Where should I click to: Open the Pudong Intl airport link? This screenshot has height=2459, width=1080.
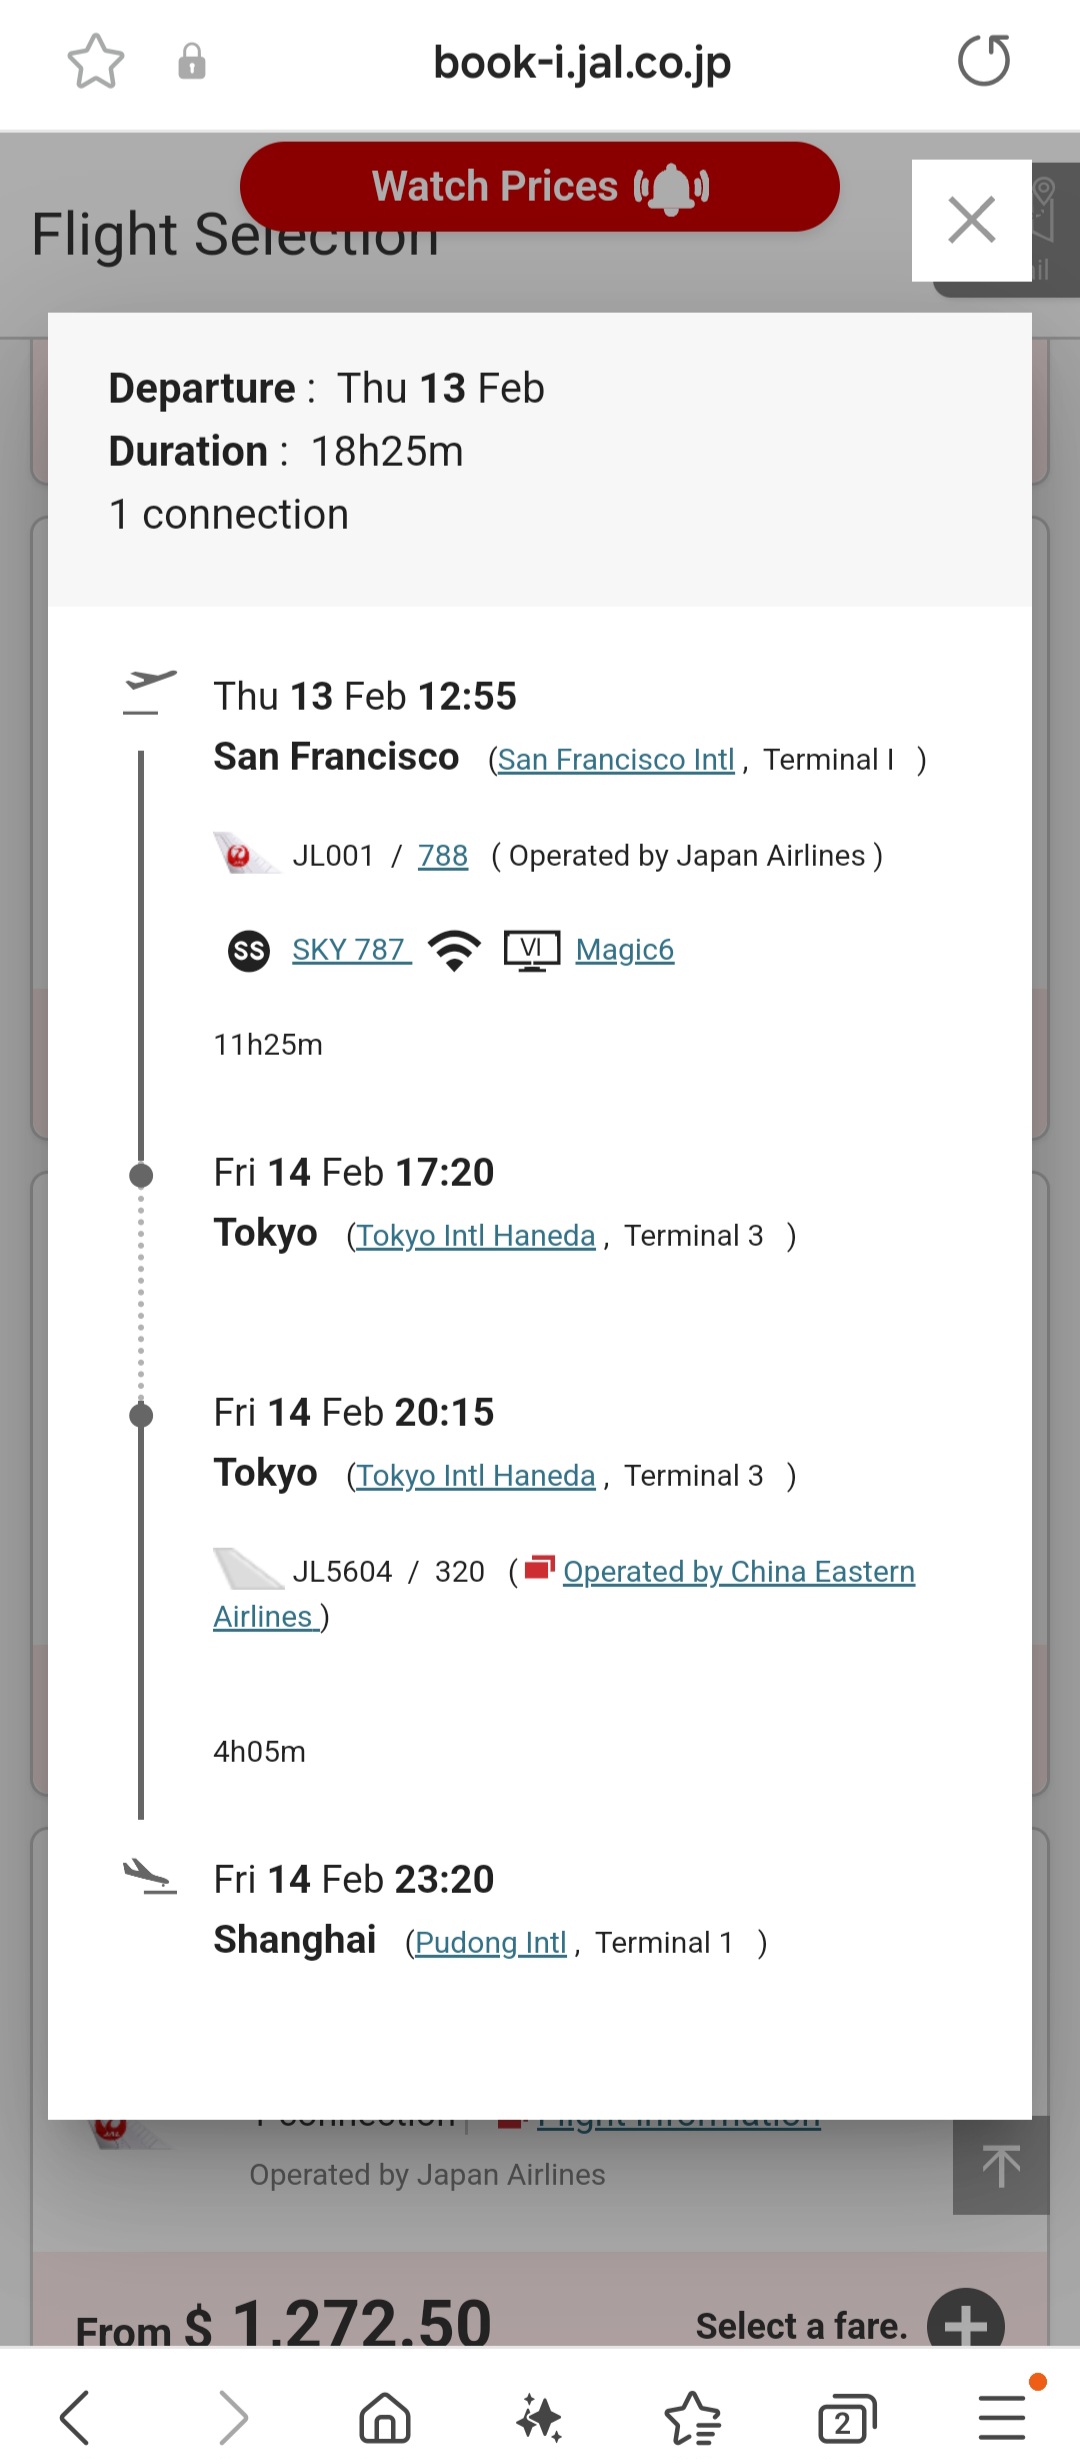[491, 1943]
